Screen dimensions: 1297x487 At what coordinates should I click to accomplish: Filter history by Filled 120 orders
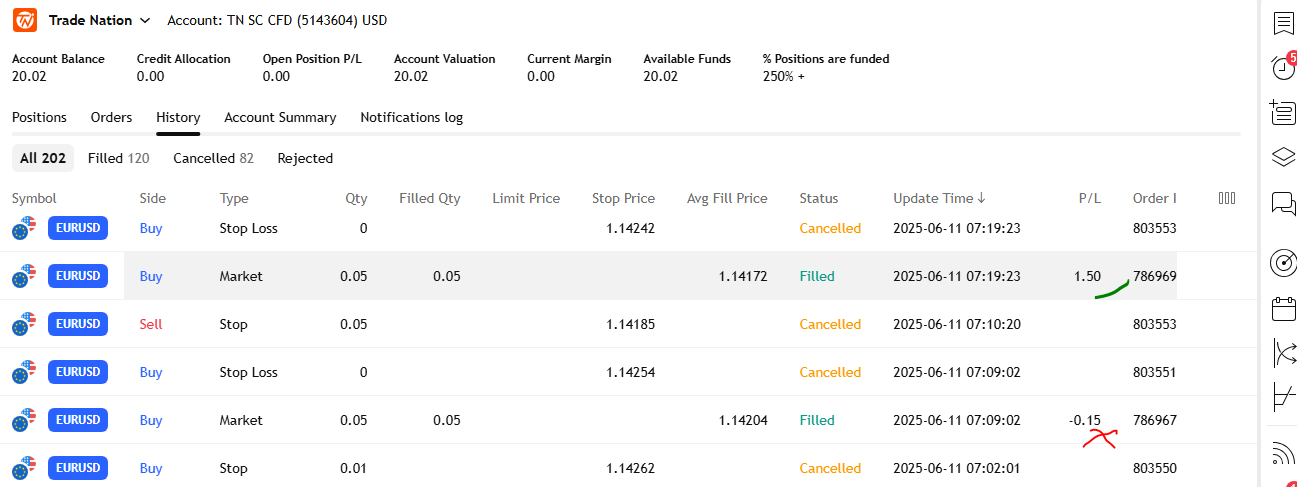pyautogui.click(x=118, y=158)
